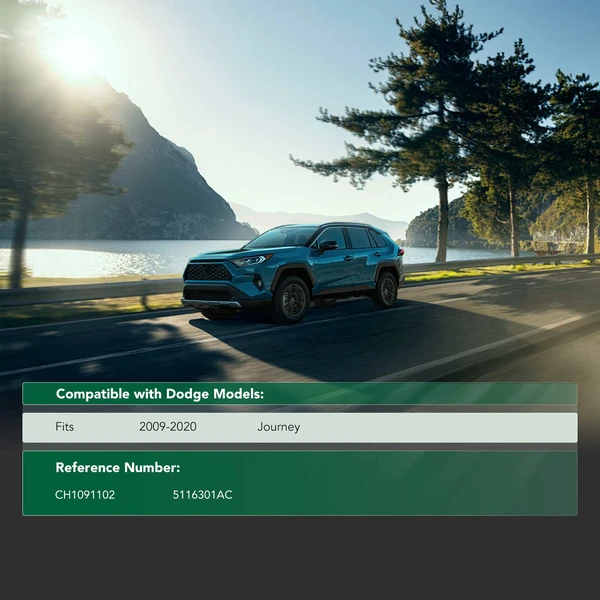The image size is (600, 600).
Task: Click the SUV's side mirror
Action: pos(326,246)
